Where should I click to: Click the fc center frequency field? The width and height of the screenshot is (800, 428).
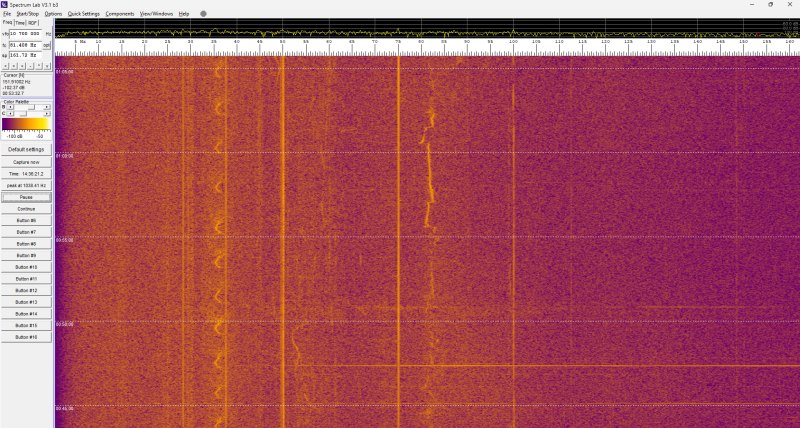(x=26, y=45)
